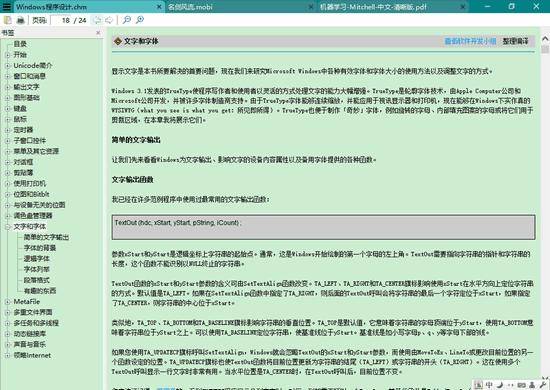Select 位图和Bitblt chapter
Viewport: 550px width, 390px height.
tap(32, 194)
